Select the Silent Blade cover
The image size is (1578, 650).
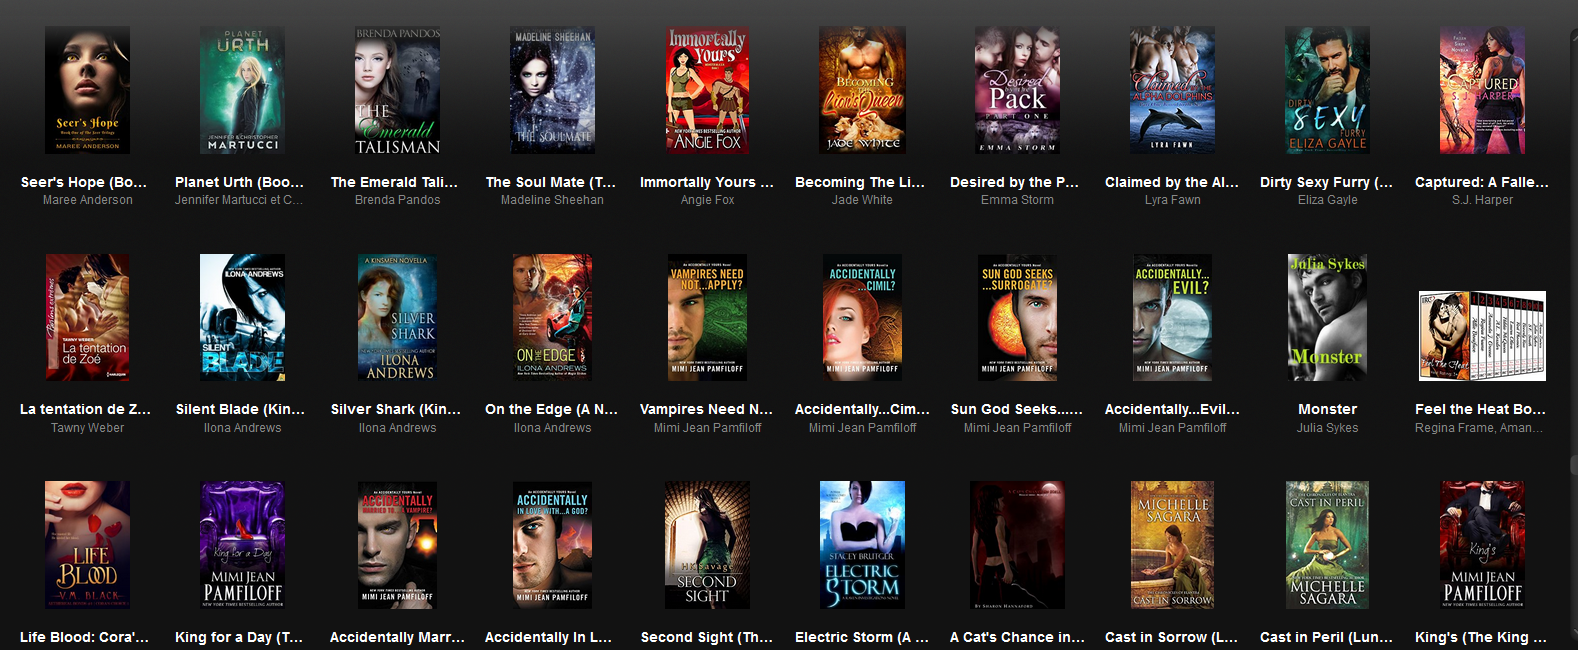242,317
